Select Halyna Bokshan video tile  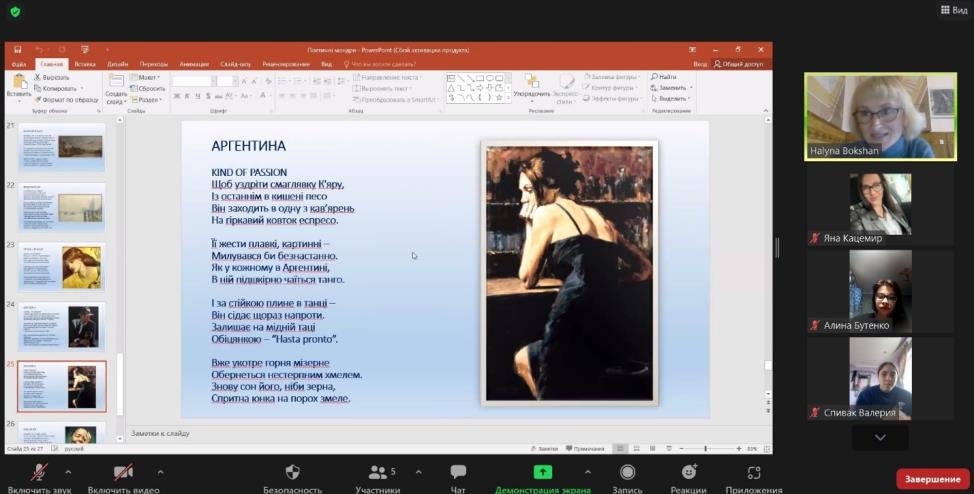pyautogui.click(x=880, y=117)
